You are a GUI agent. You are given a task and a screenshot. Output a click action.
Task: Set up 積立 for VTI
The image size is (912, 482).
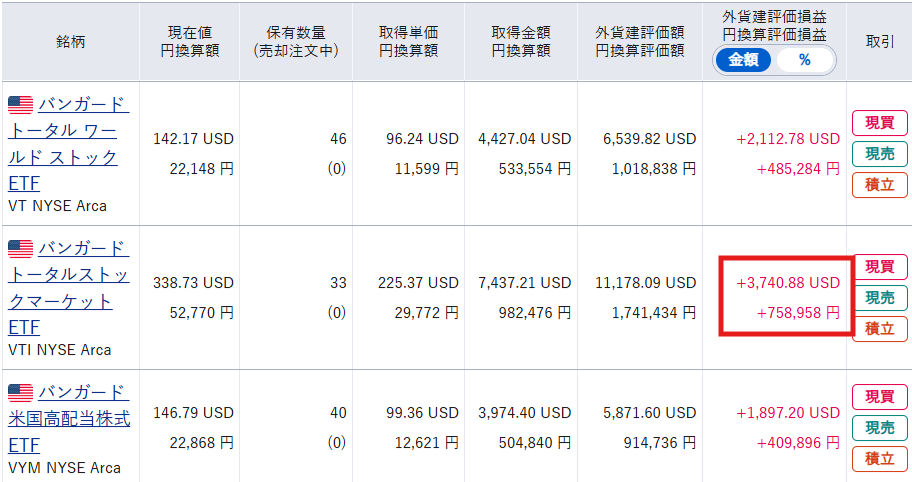tap(879, 328)
